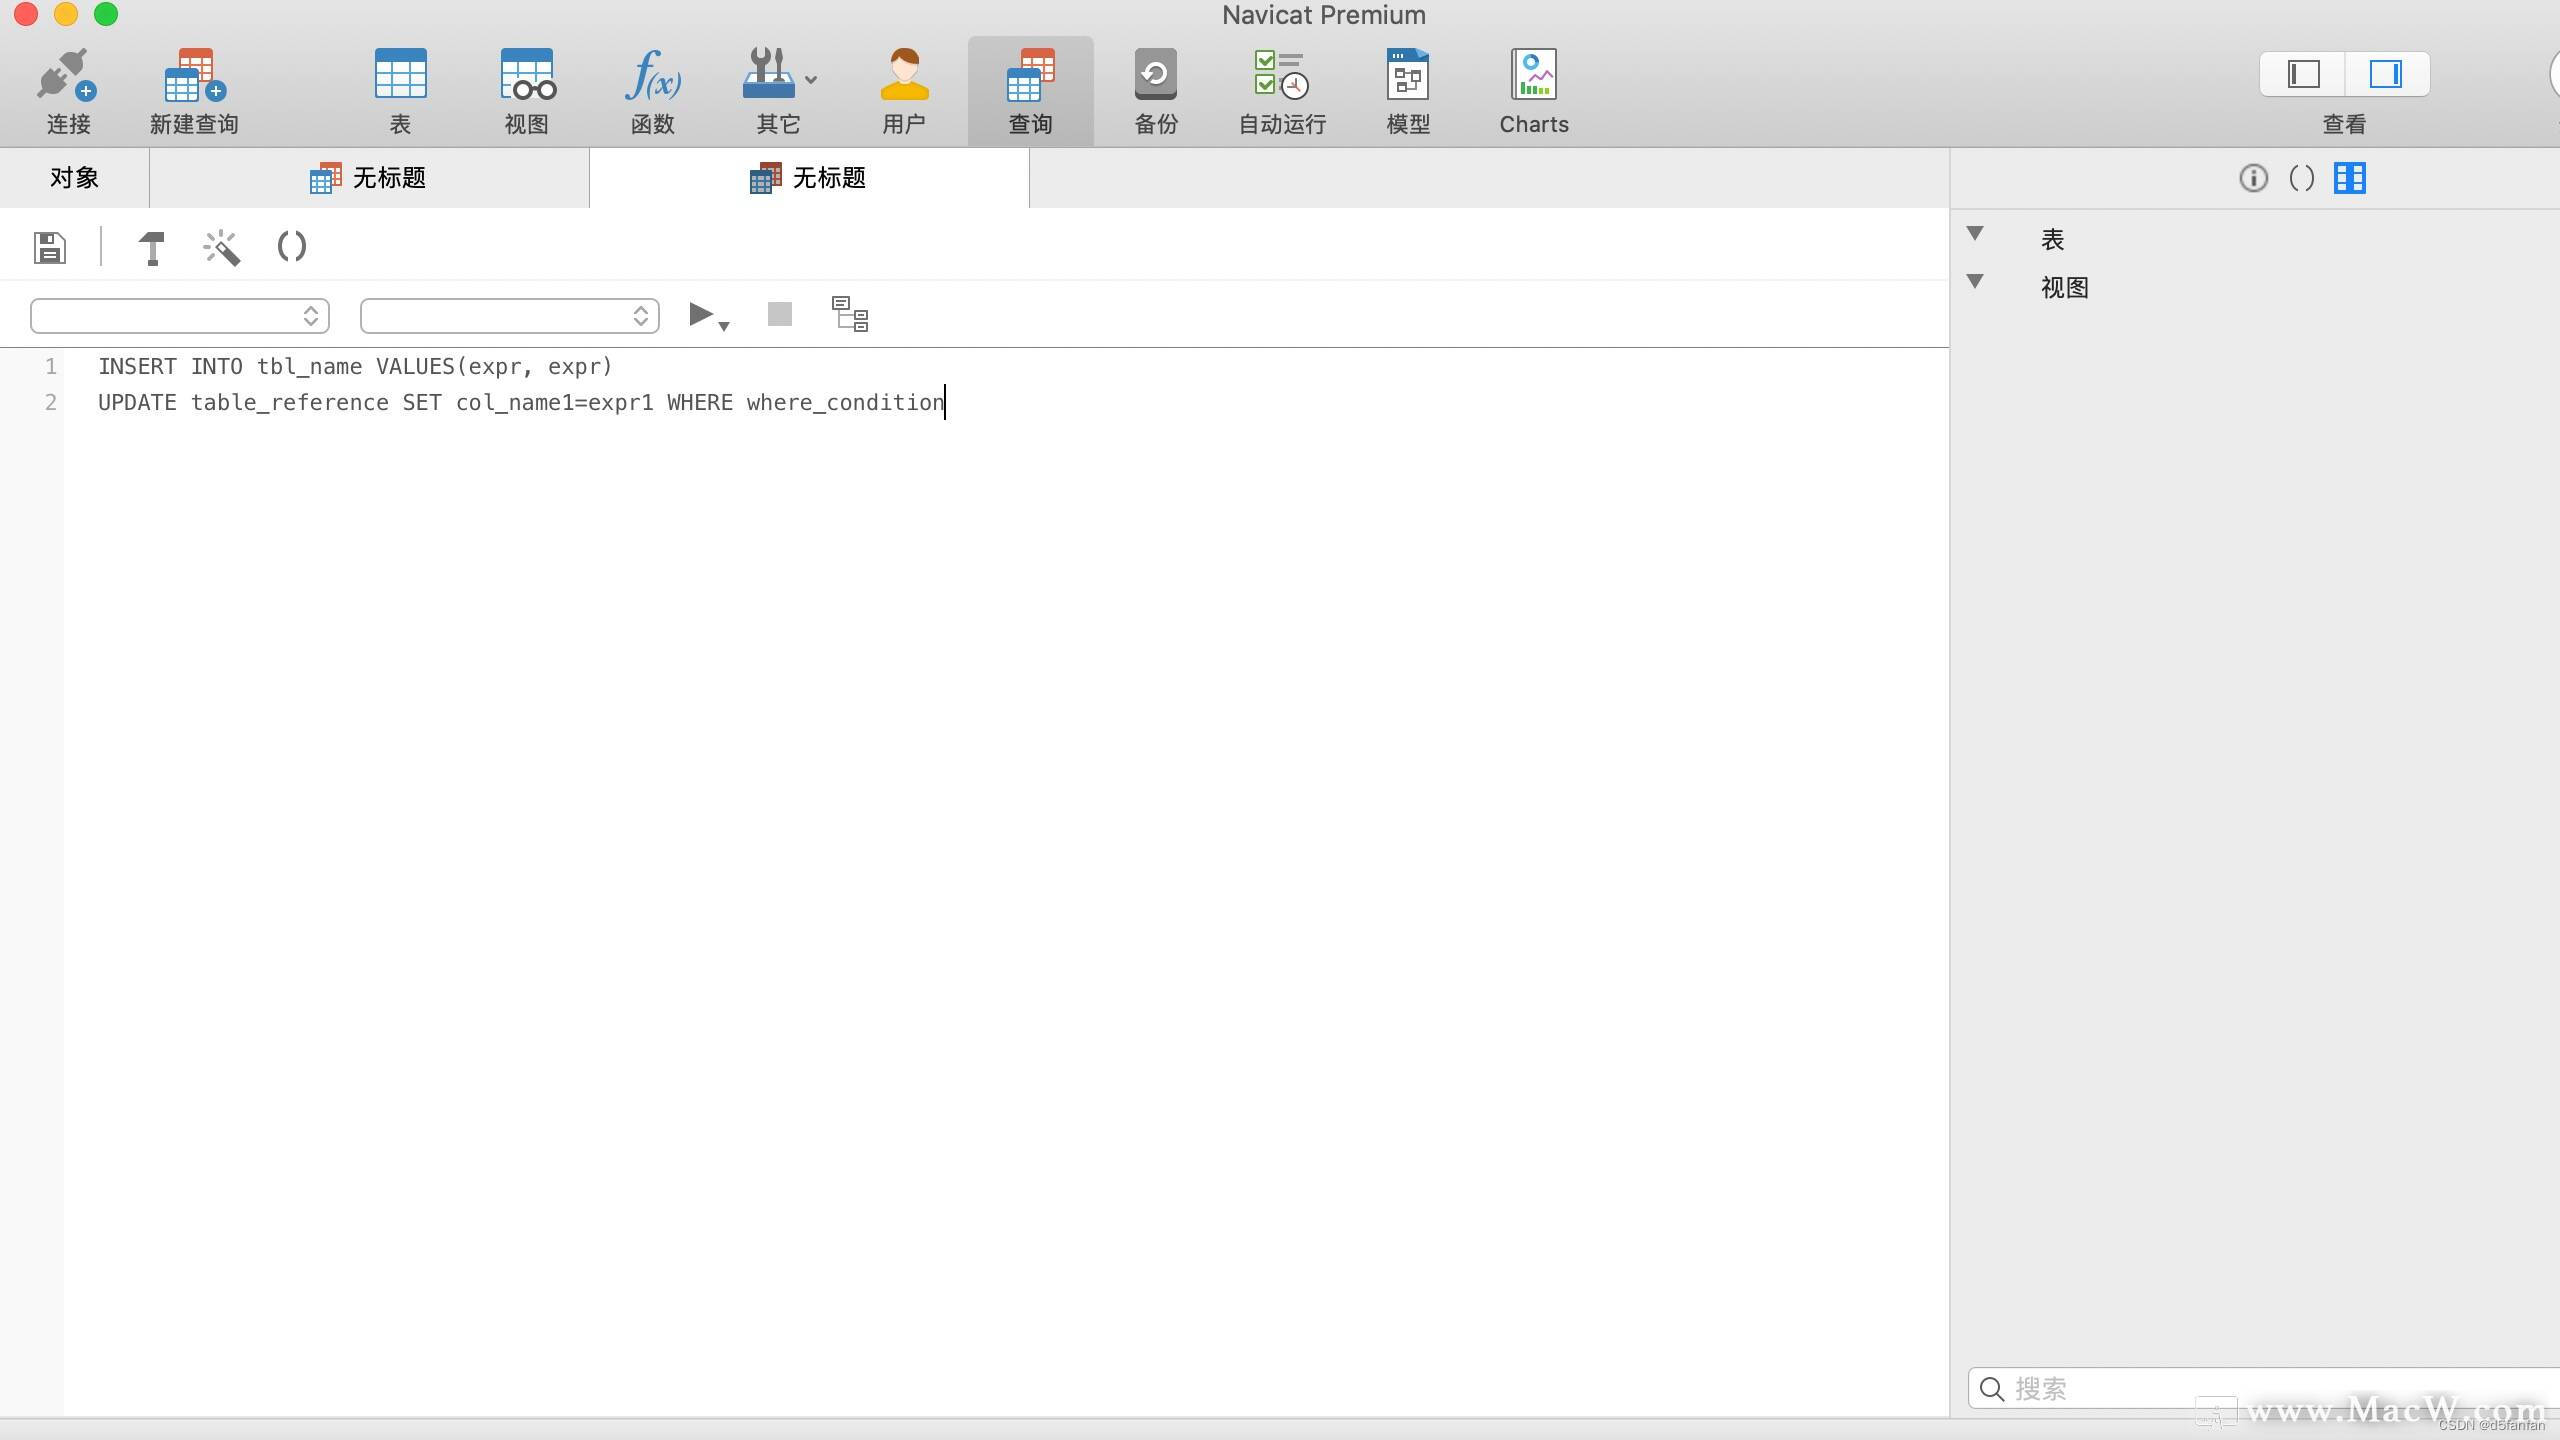Click the code snippet parentheses toolbar icon
The image size is (2560, 1440).
[291, 246]
